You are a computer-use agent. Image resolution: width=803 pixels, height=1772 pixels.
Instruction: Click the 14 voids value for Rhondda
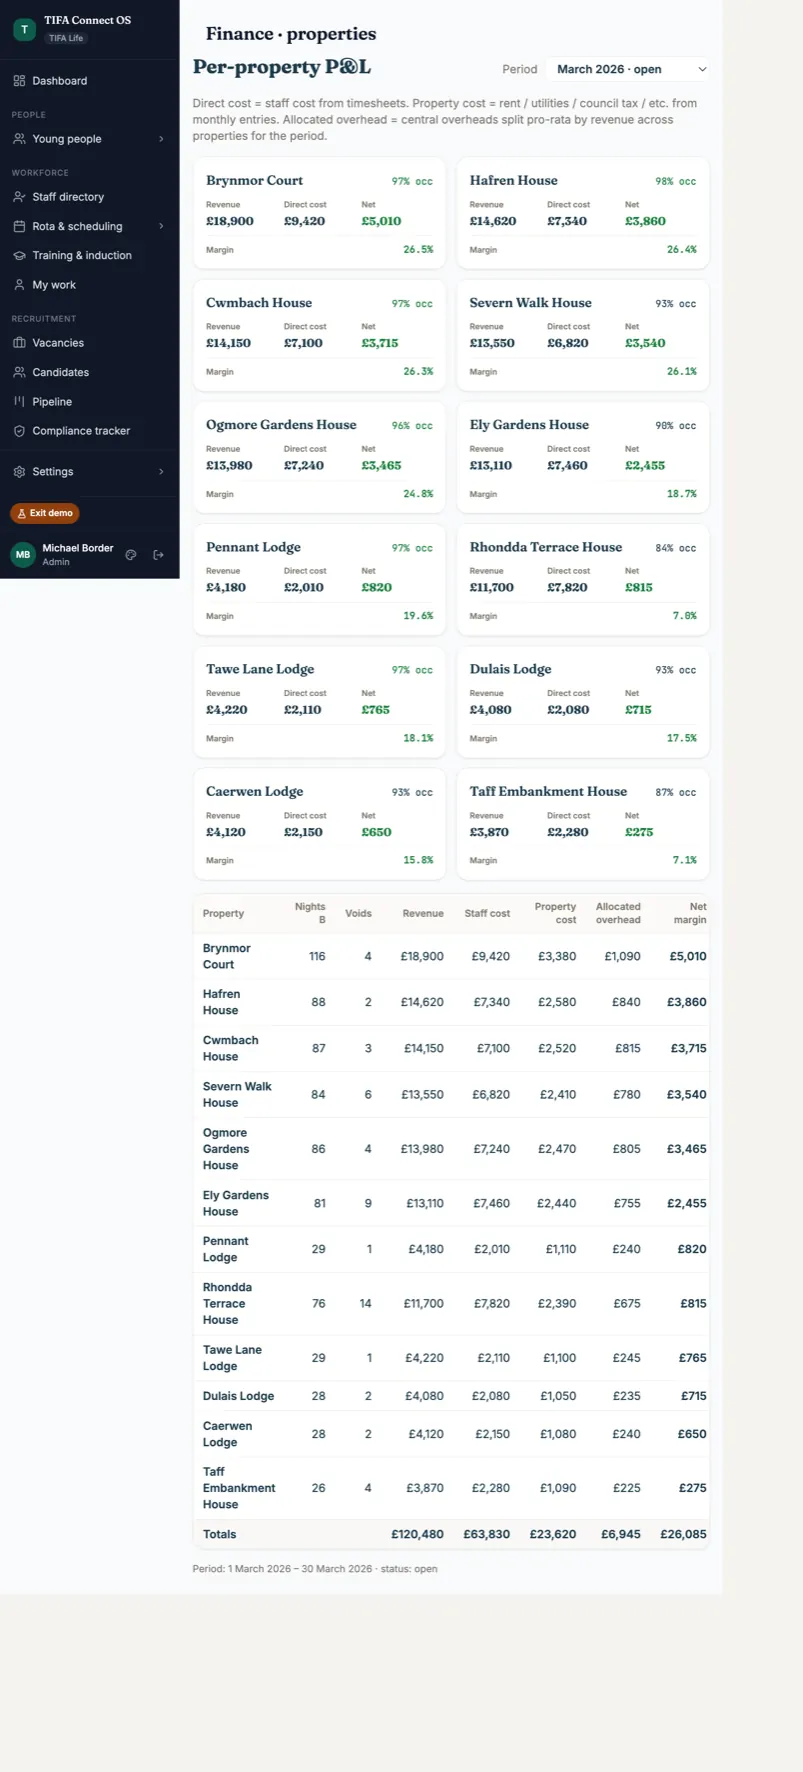point(365,1304)
